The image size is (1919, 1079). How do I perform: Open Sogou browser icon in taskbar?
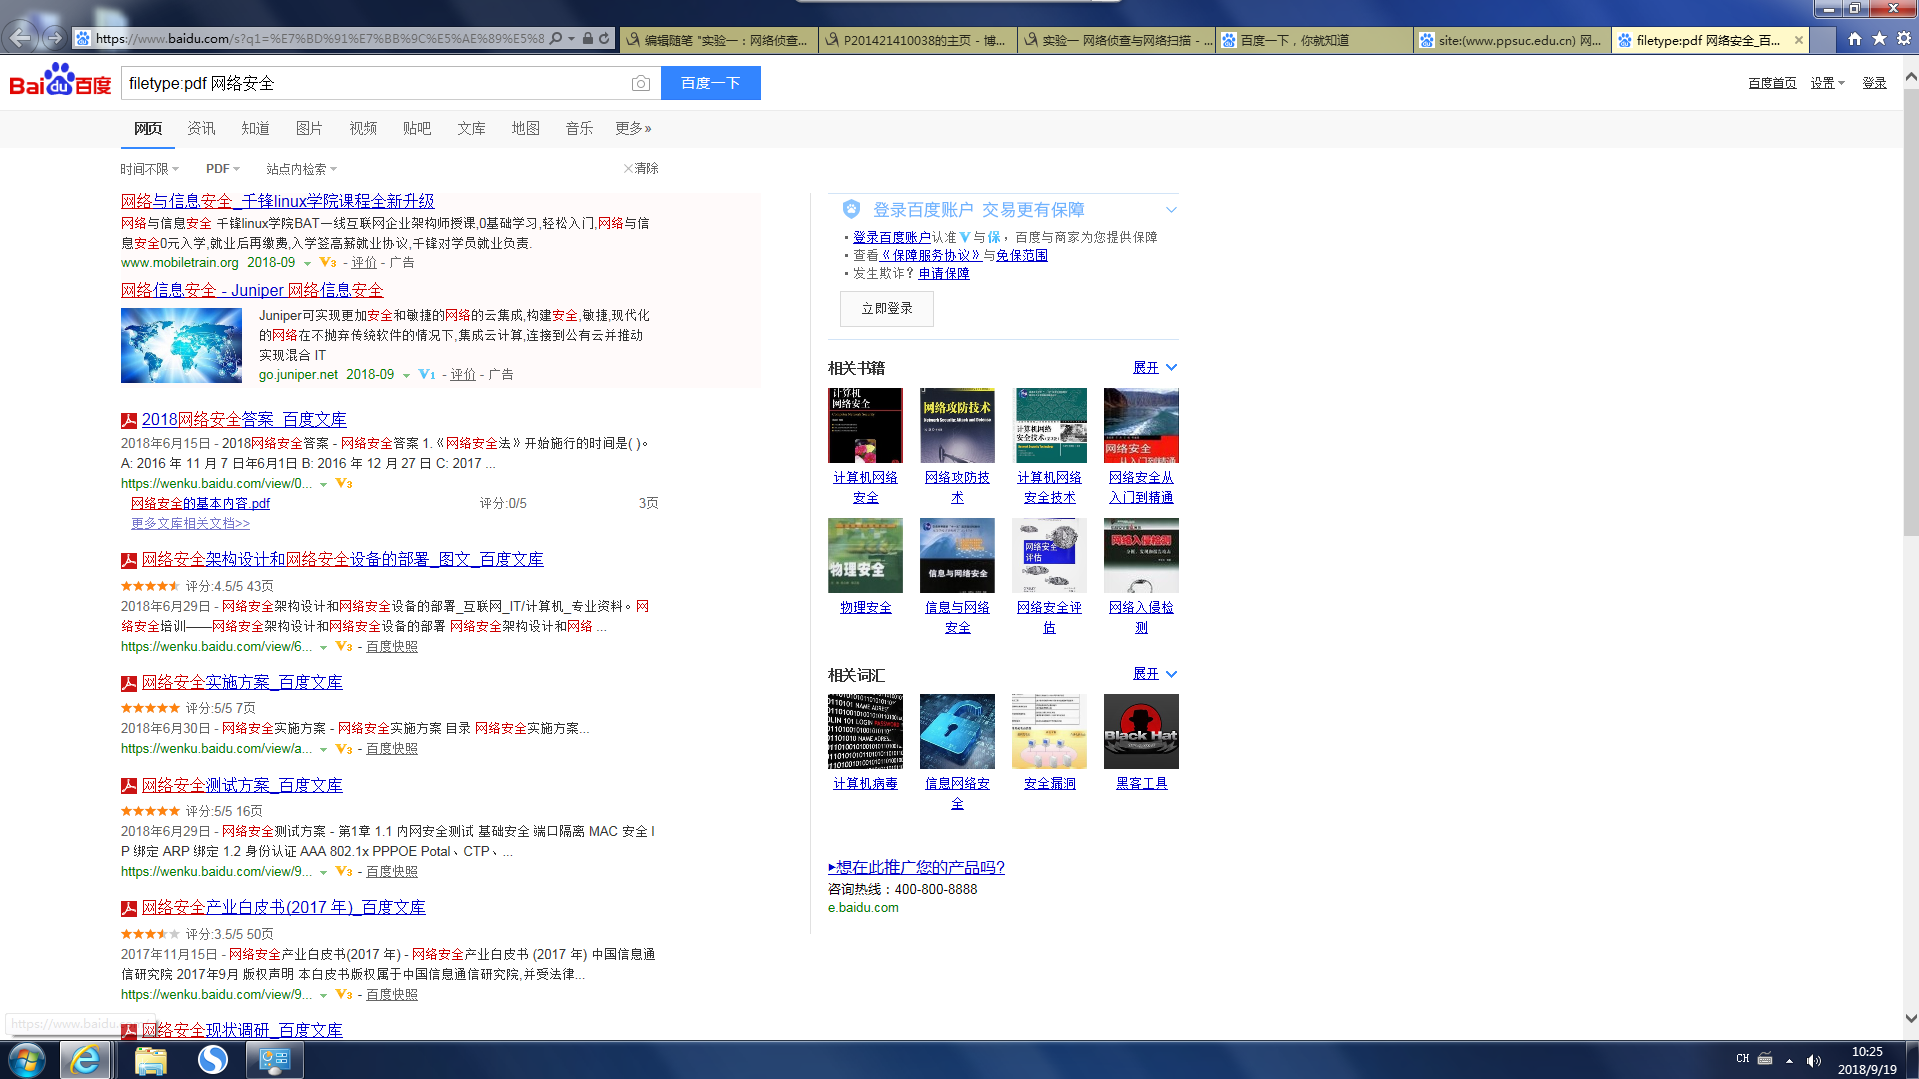tap(212, 1060)
